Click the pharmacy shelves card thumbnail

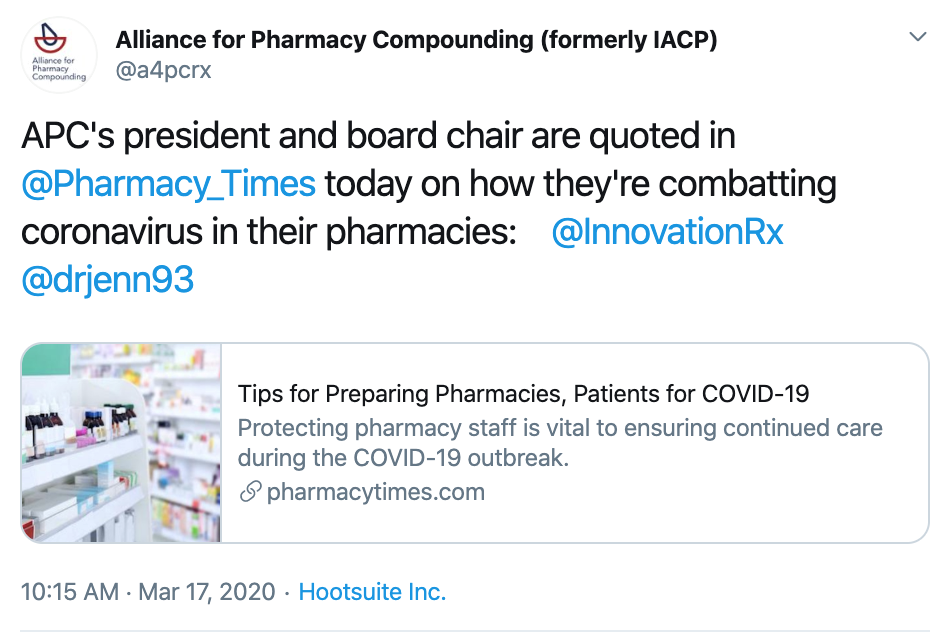[x=121, y=443]
